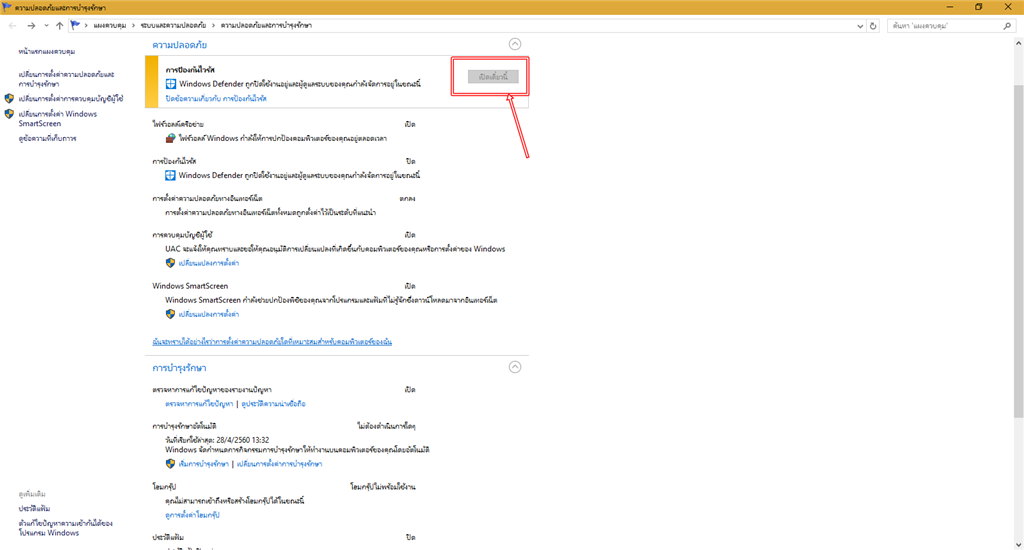Screen dimensions: 1024x550
Task: Click the Windows Firewall brick wall icon
Action: (170, 138)
